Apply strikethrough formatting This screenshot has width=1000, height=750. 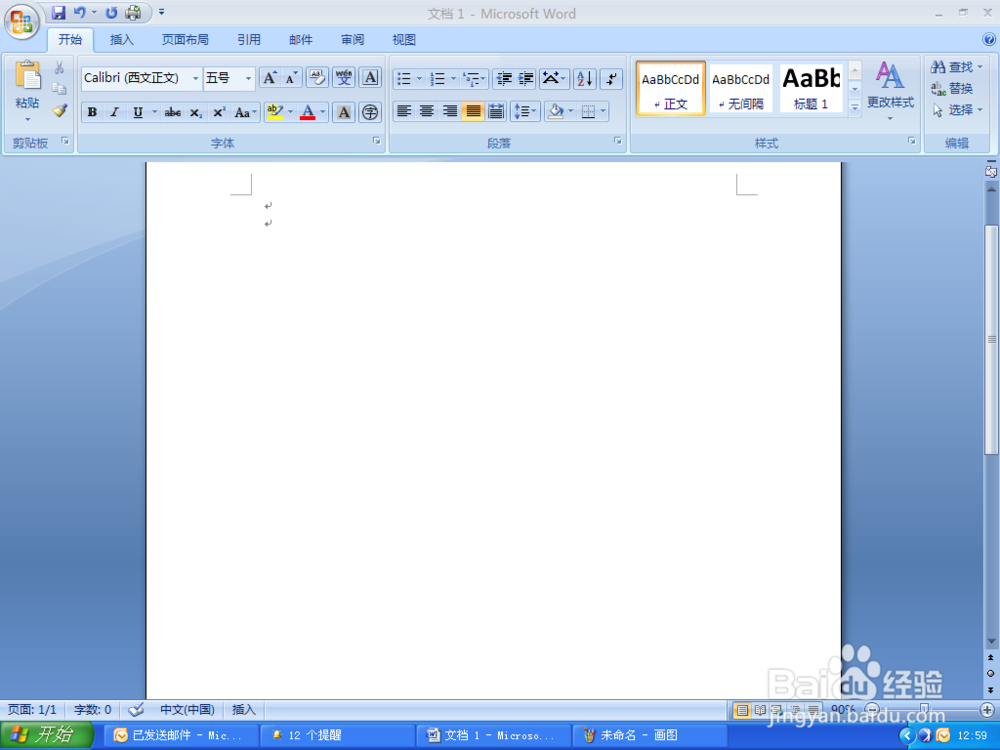[173, 112]
